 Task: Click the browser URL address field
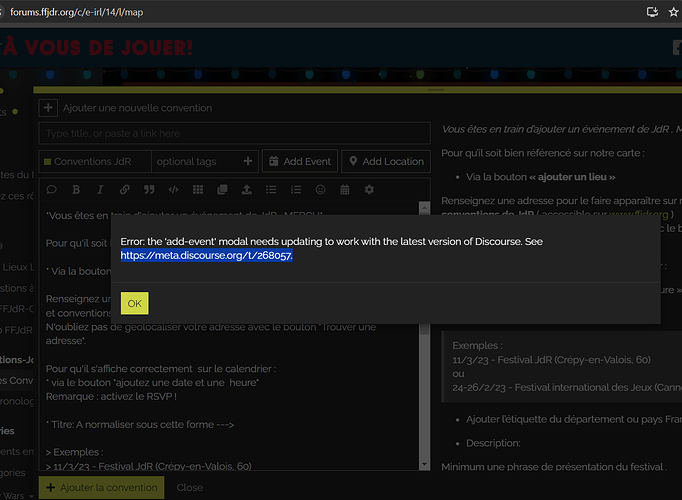pos(77,12)
